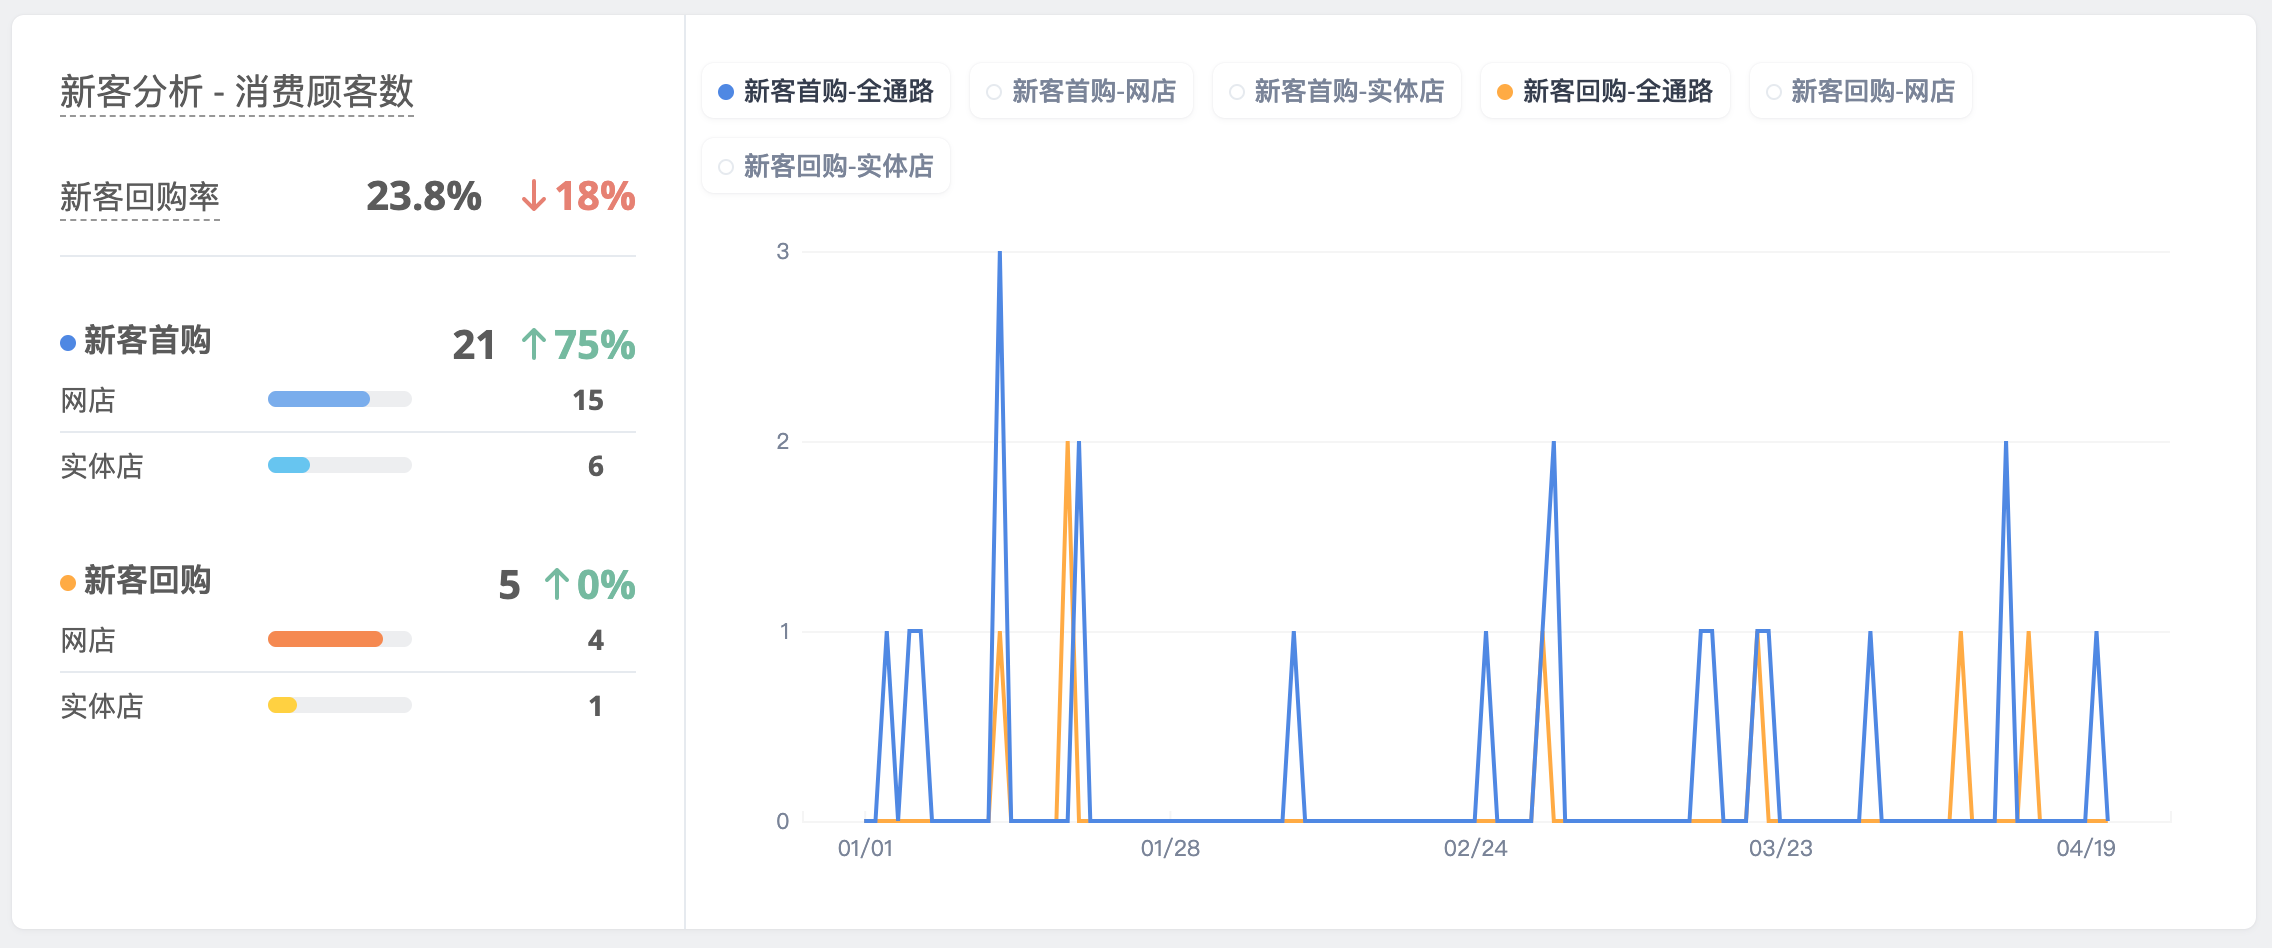Enable the 新客回购-网店 legend series
This screenshot has width=2272, height=948.
1860,91
